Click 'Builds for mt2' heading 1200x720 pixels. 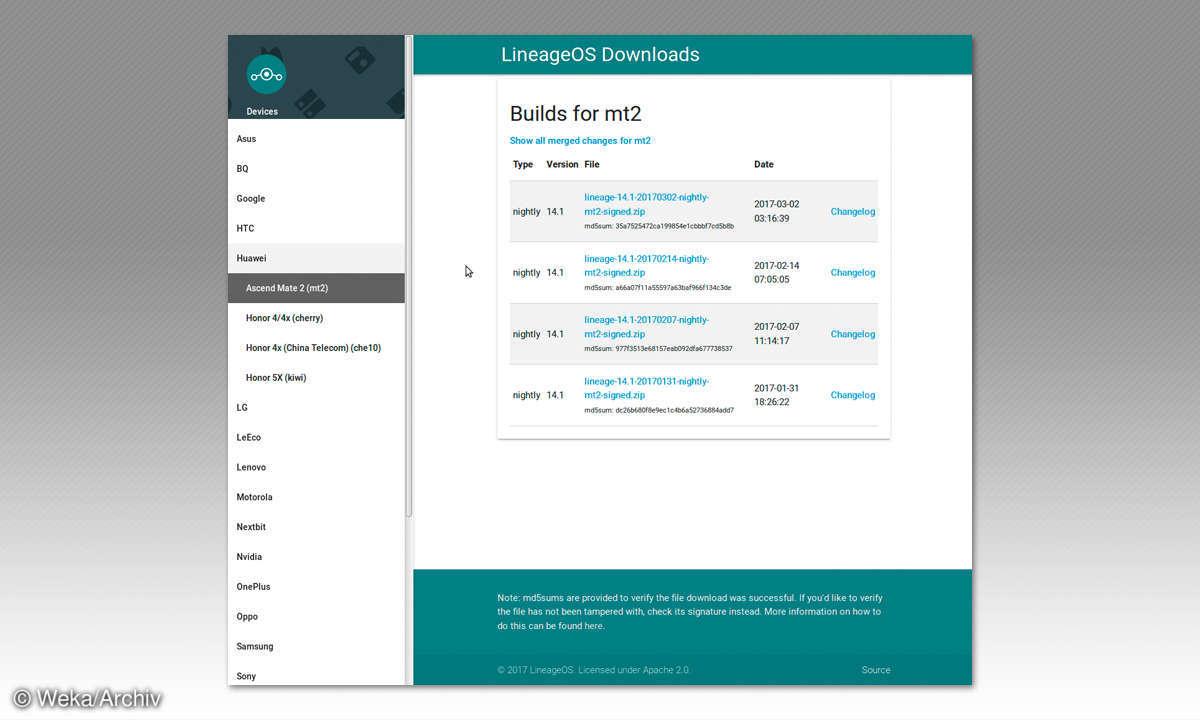[576, 113]
